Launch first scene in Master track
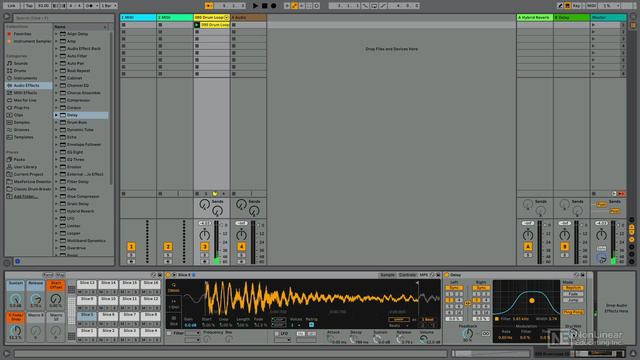Image resolution: width=640 pixels, height=360 pixels. [593, 25]
